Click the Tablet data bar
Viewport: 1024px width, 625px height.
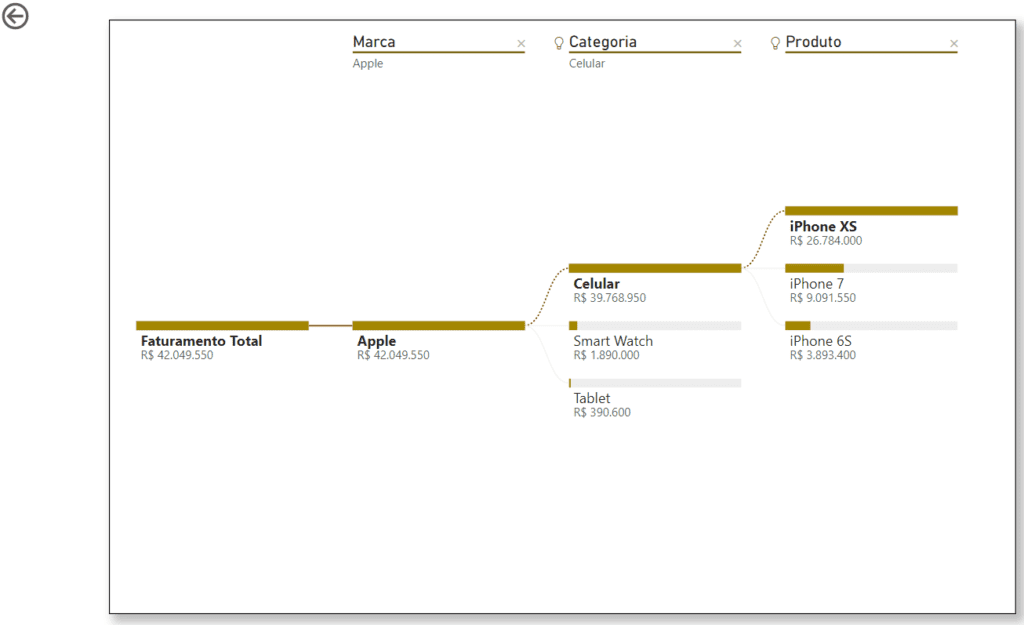click(655, 383)
